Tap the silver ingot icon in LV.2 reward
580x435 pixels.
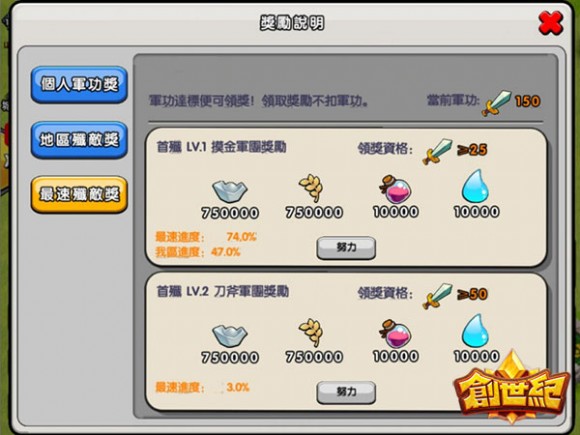[x=230, y=335]
